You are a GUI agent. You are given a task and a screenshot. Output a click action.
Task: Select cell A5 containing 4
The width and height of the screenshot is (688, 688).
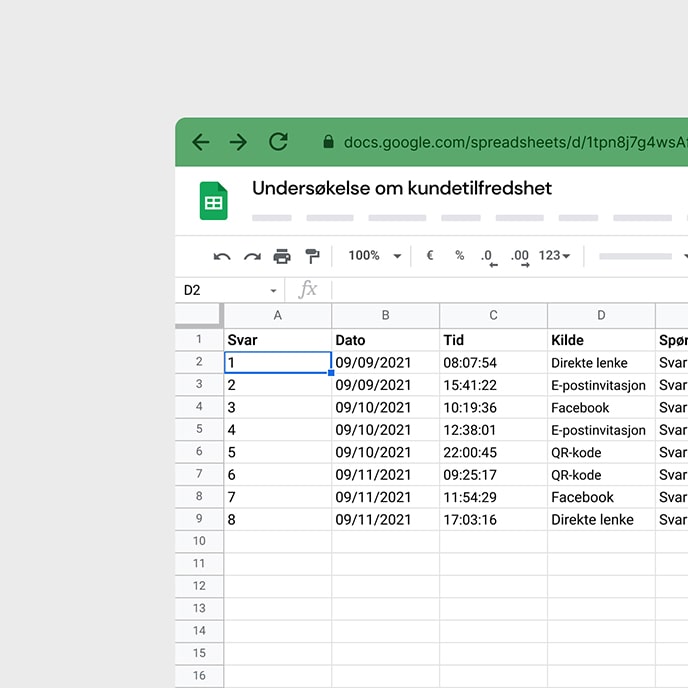[278, 430]
